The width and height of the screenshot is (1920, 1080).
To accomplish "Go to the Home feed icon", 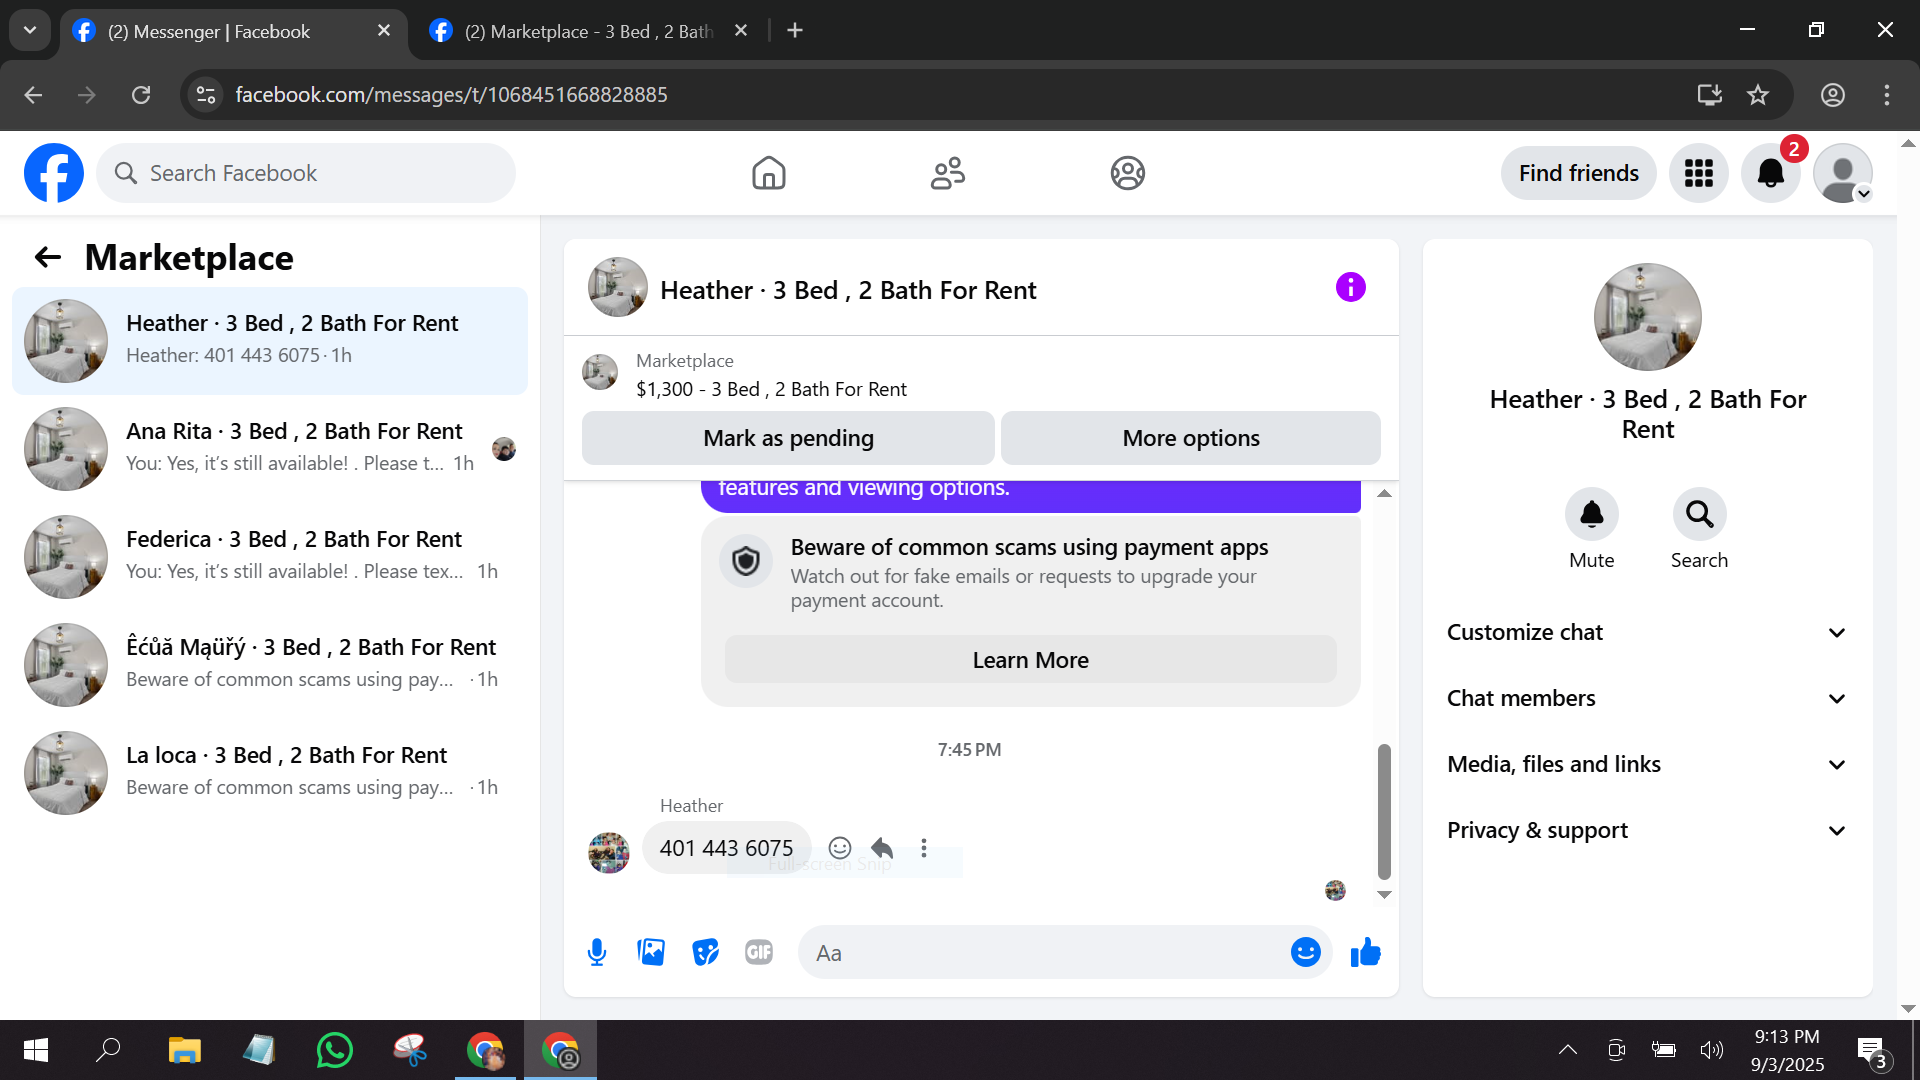I will (x=768, y=173).
